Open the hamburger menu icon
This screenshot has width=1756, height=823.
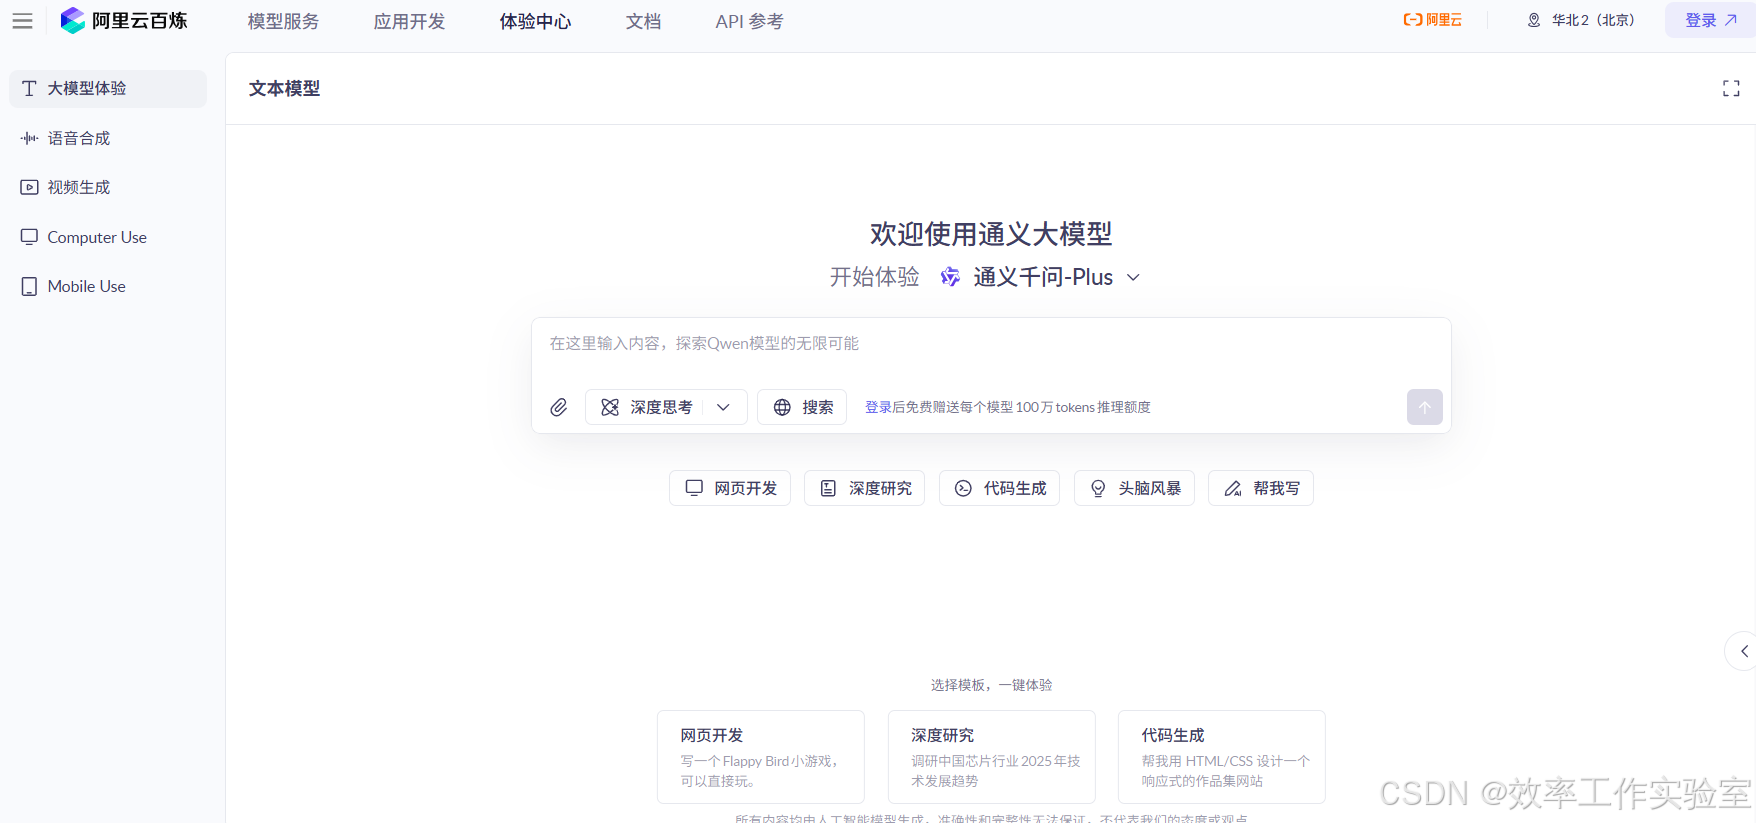tap(22, 21)
